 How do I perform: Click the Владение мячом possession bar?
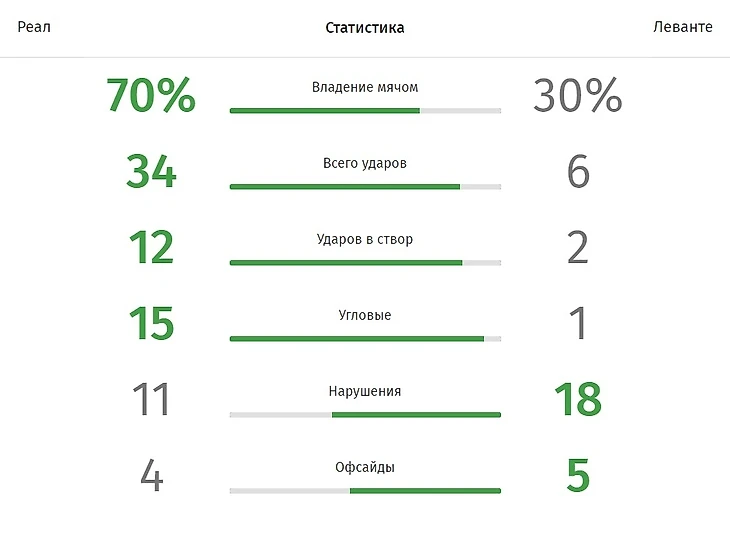(x=365, y=111)
